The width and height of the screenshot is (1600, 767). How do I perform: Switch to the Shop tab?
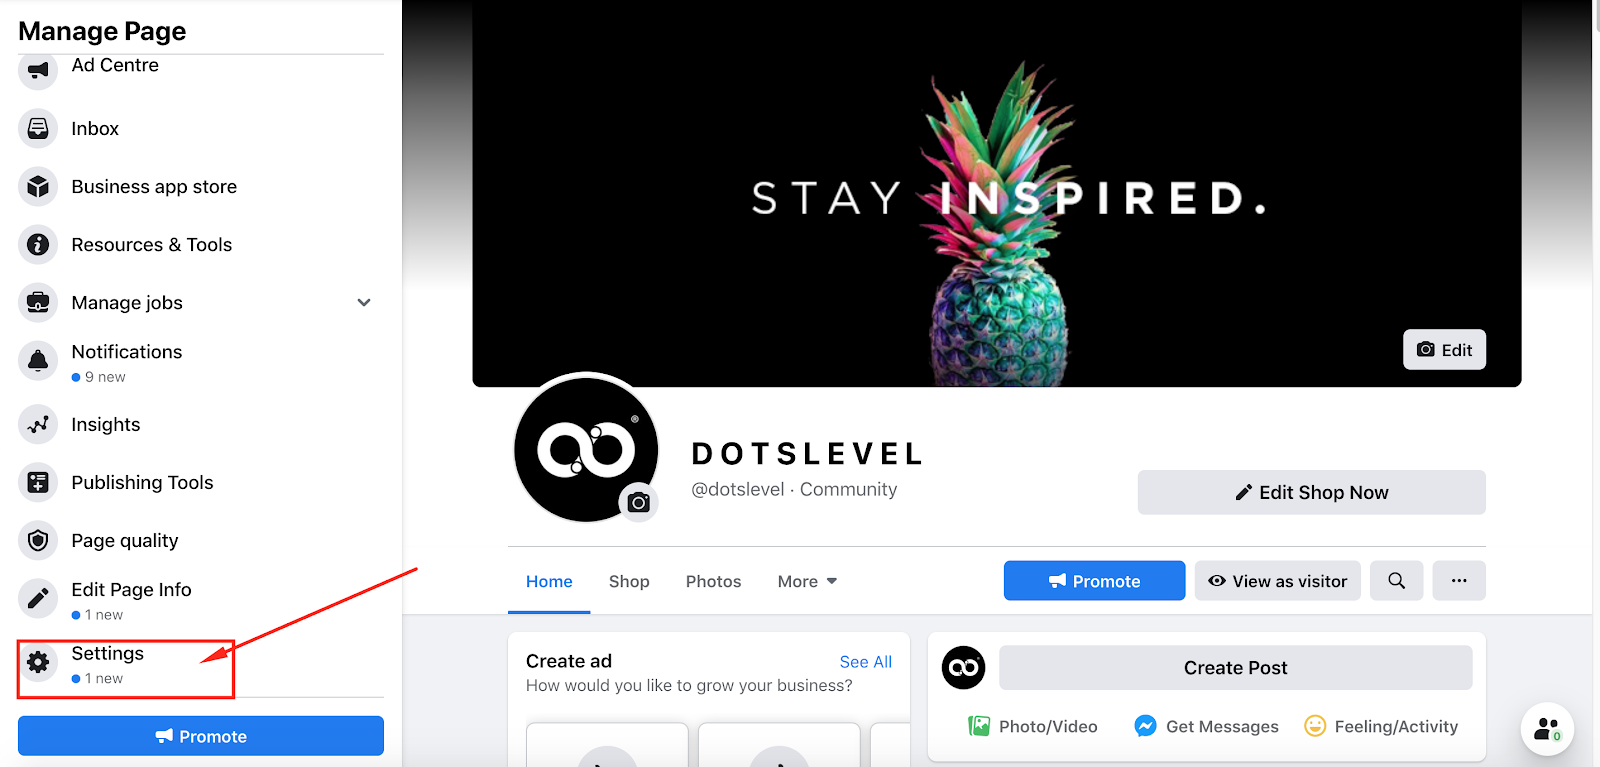[x=629, y=581]
